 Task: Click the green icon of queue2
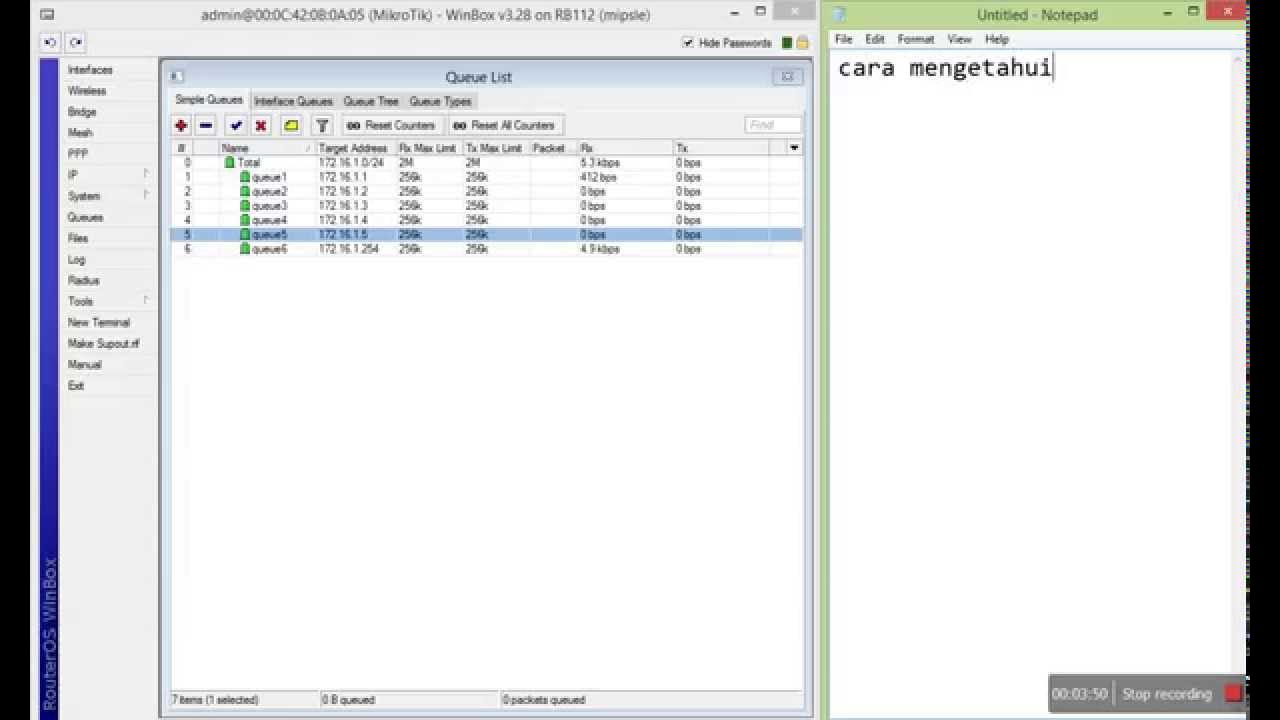245,191
